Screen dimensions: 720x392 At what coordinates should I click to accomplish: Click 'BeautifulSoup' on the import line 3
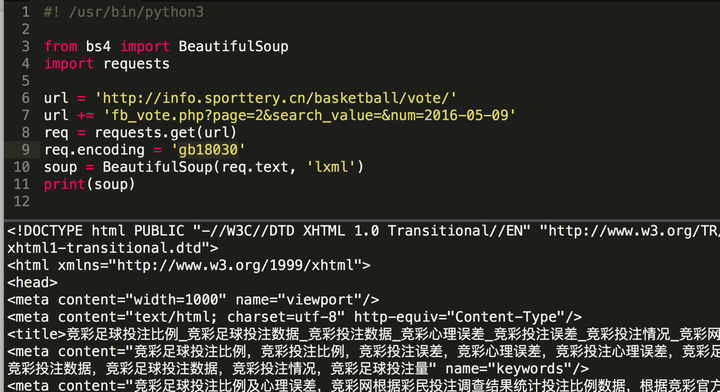point(233,46)
